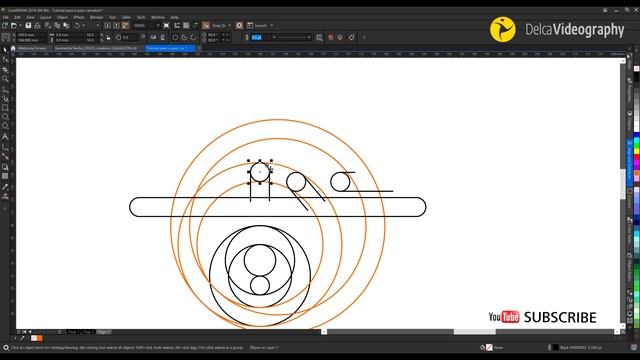Choose the Arc shape mode button

193,38
